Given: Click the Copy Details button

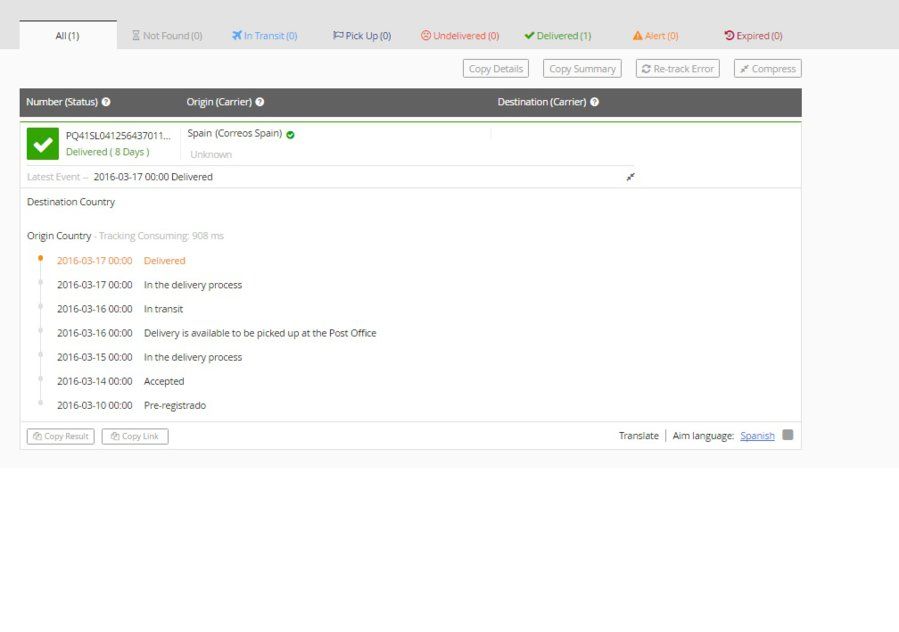Looking at the screenshot, I should (496, 69).
